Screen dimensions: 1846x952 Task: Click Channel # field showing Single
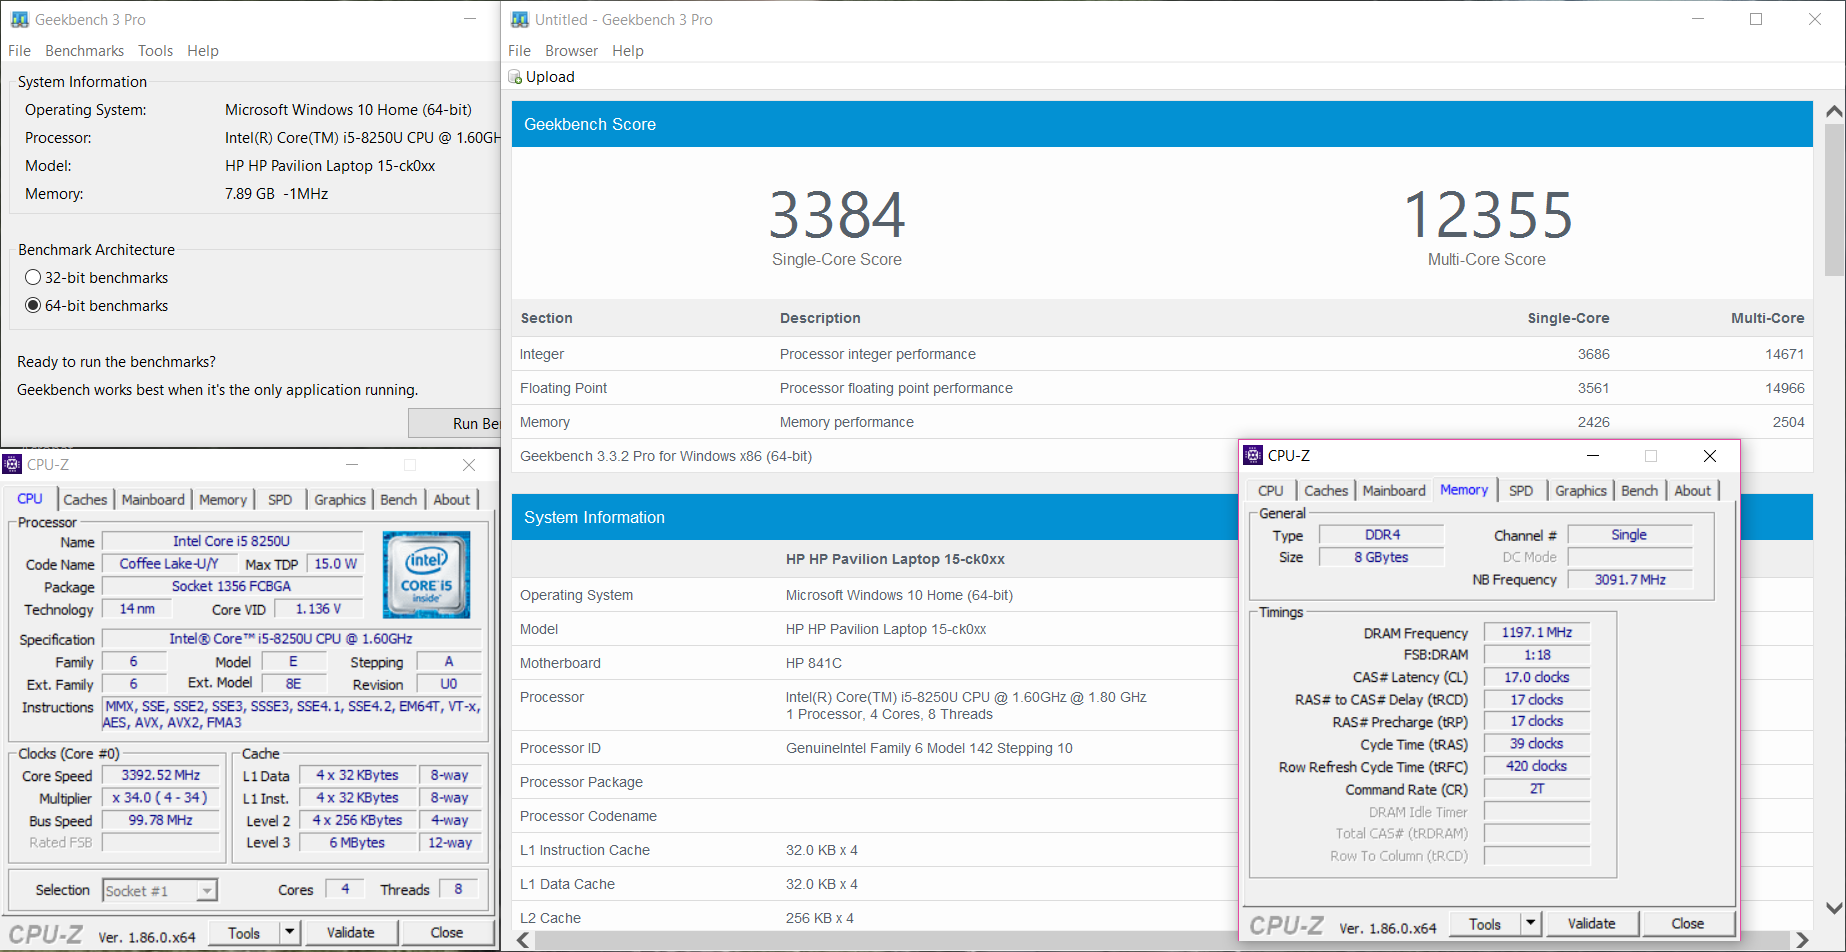point(1629,535)
